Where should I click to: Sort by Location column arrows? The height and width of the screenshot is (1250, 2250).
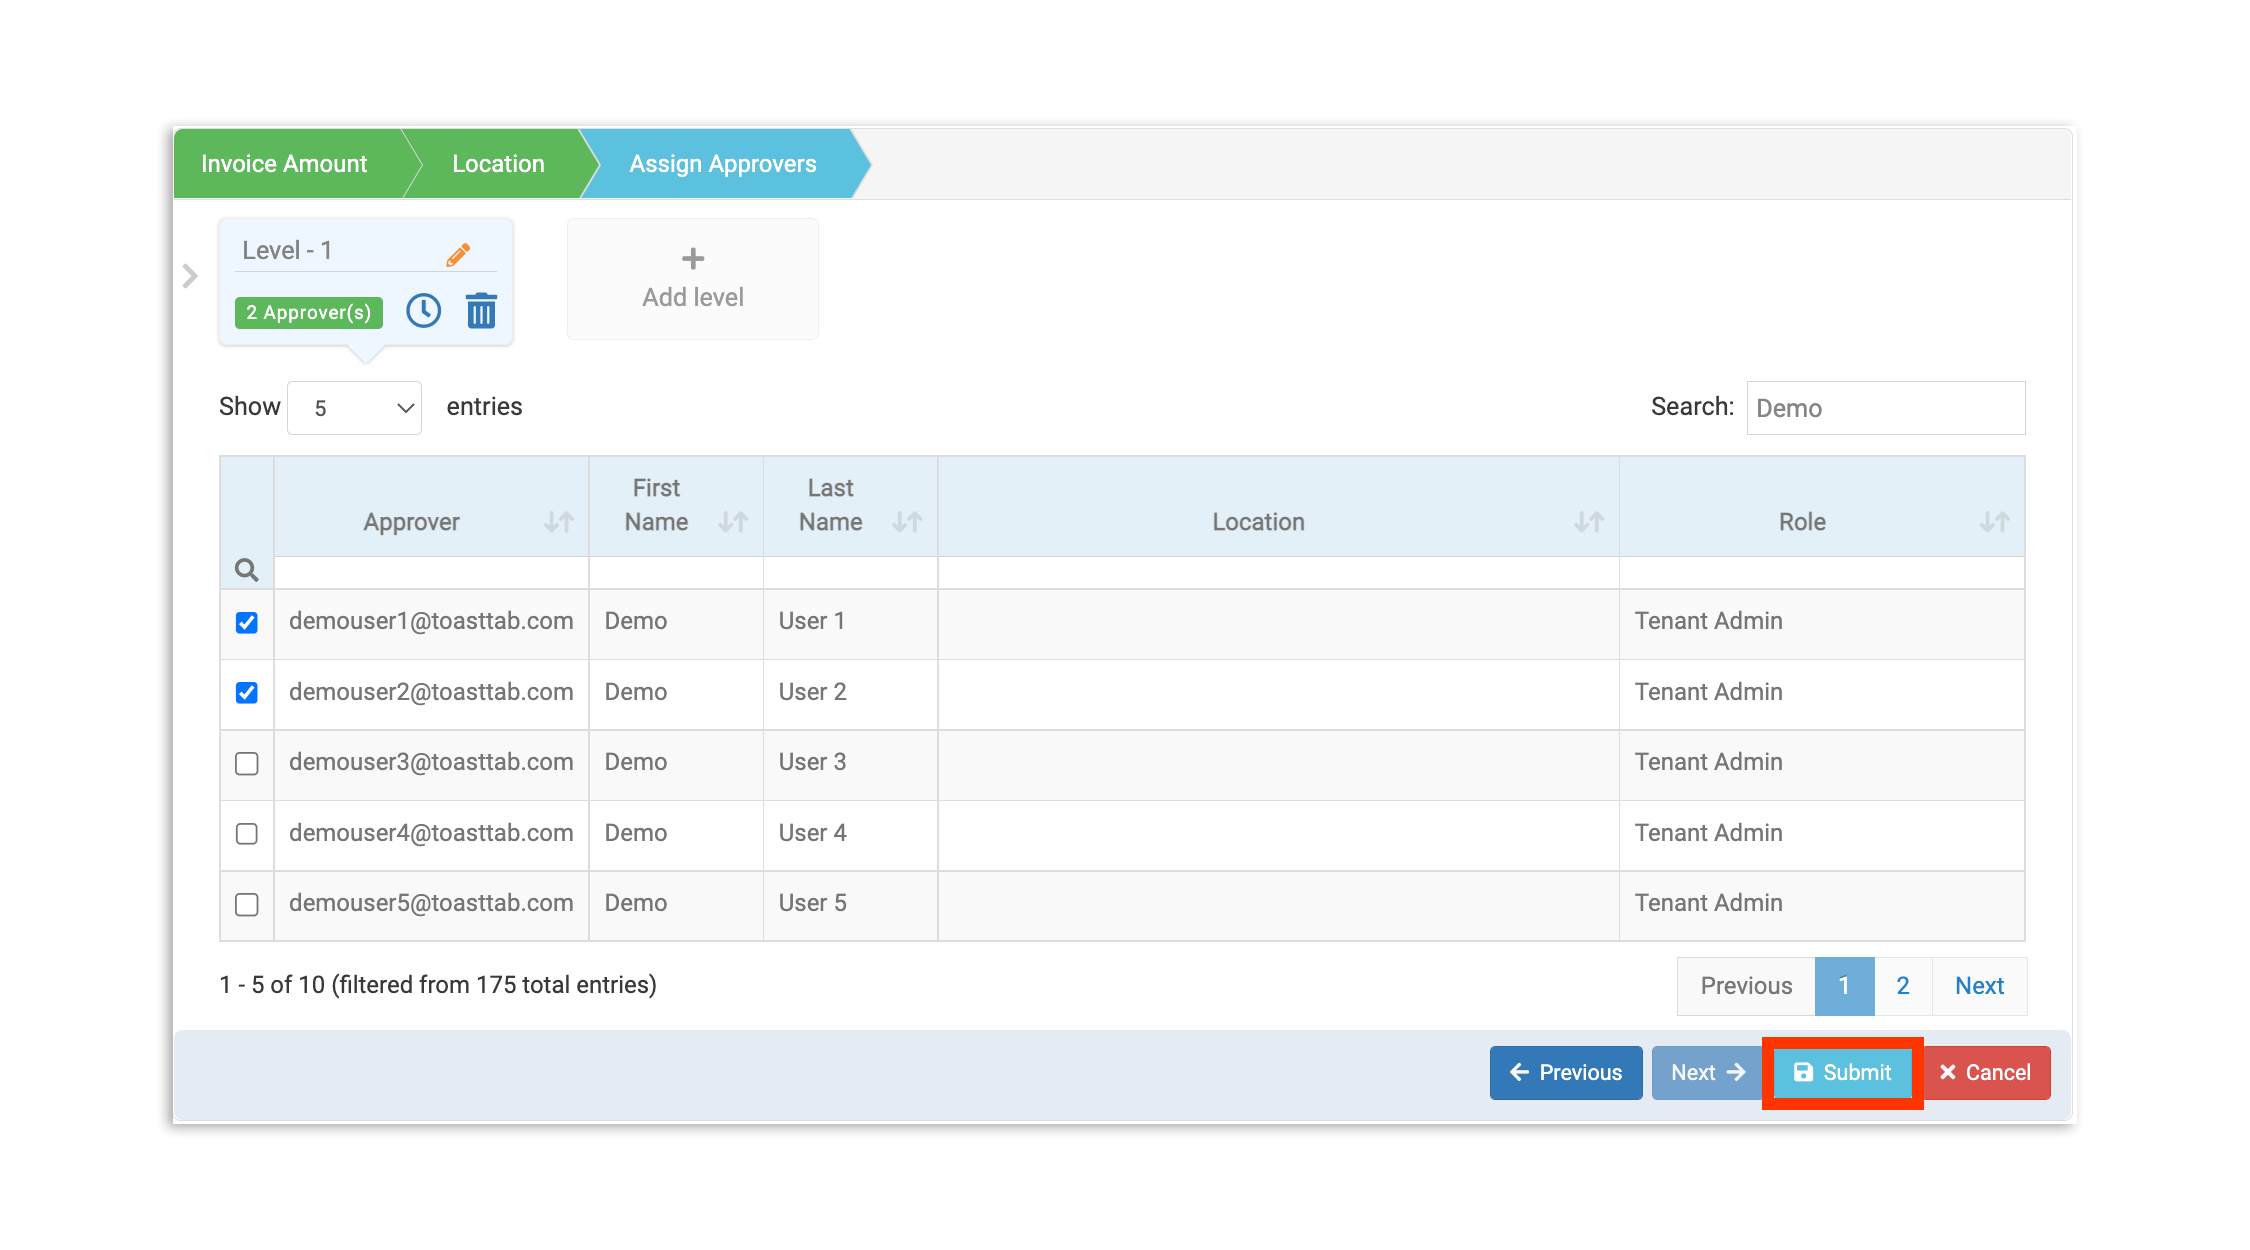1588,522
